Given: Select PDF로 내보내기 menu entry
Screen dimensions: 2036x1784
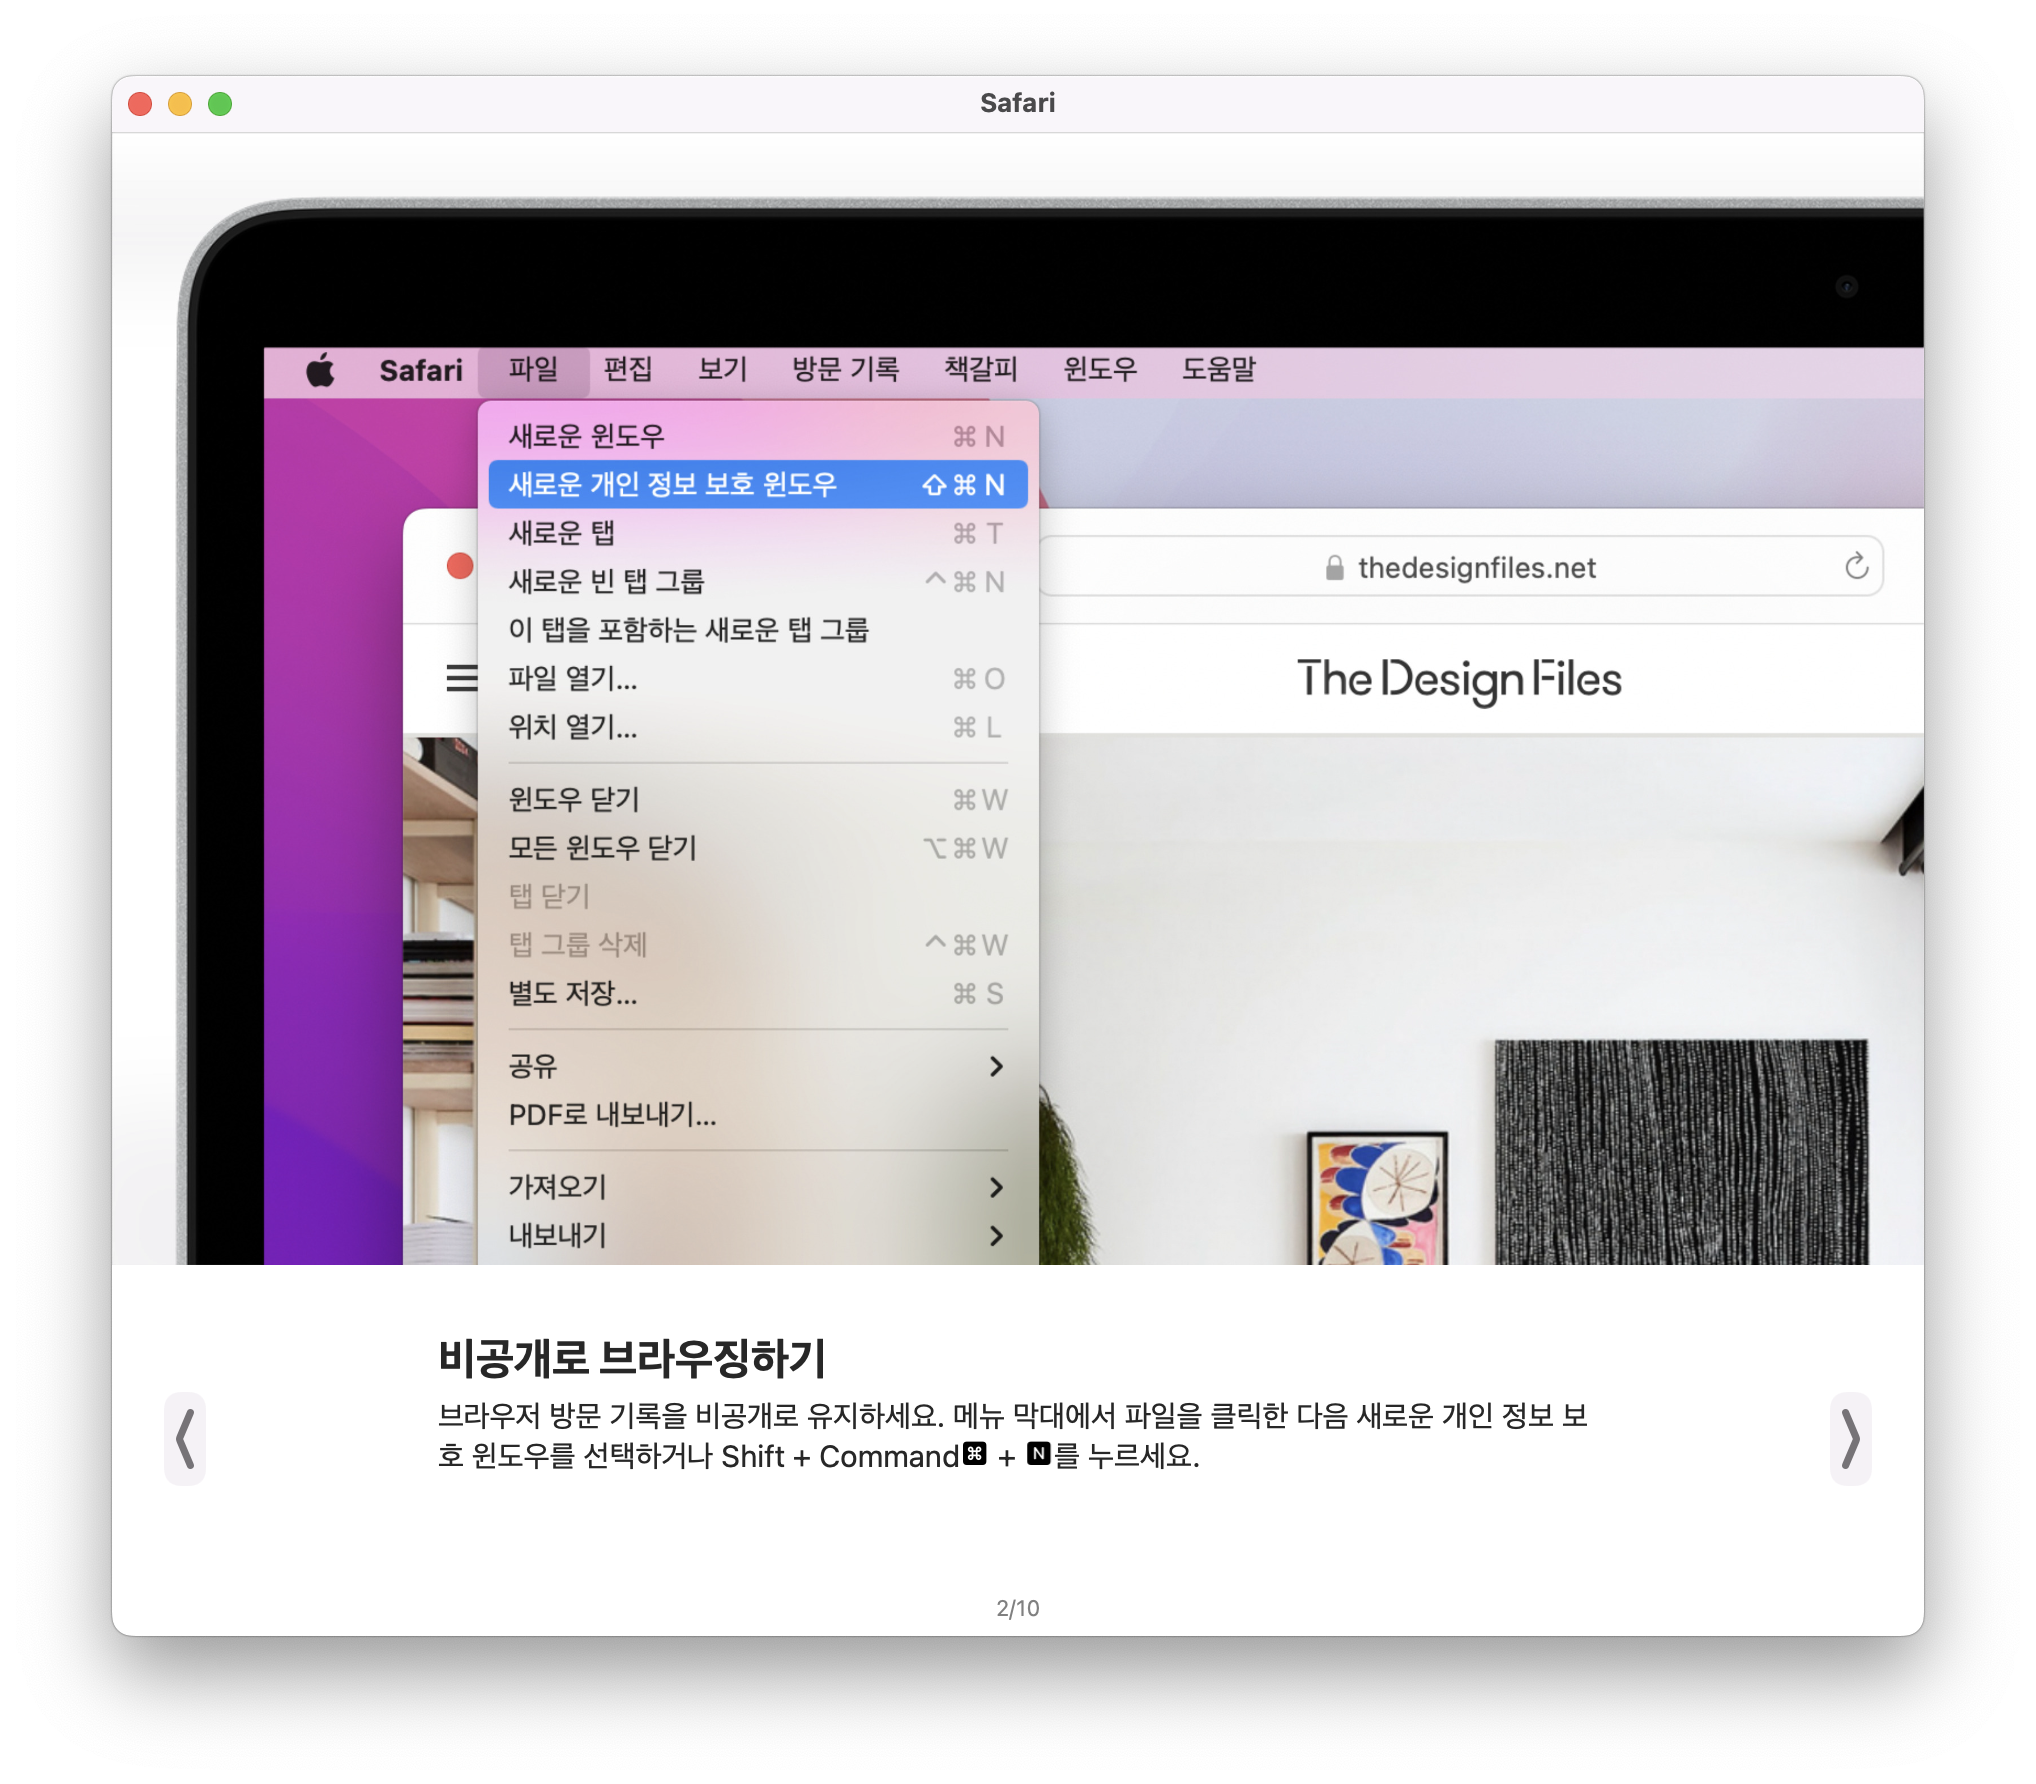Looking at the screenshot, I should pyautogui.click(x=612, y=1115).
